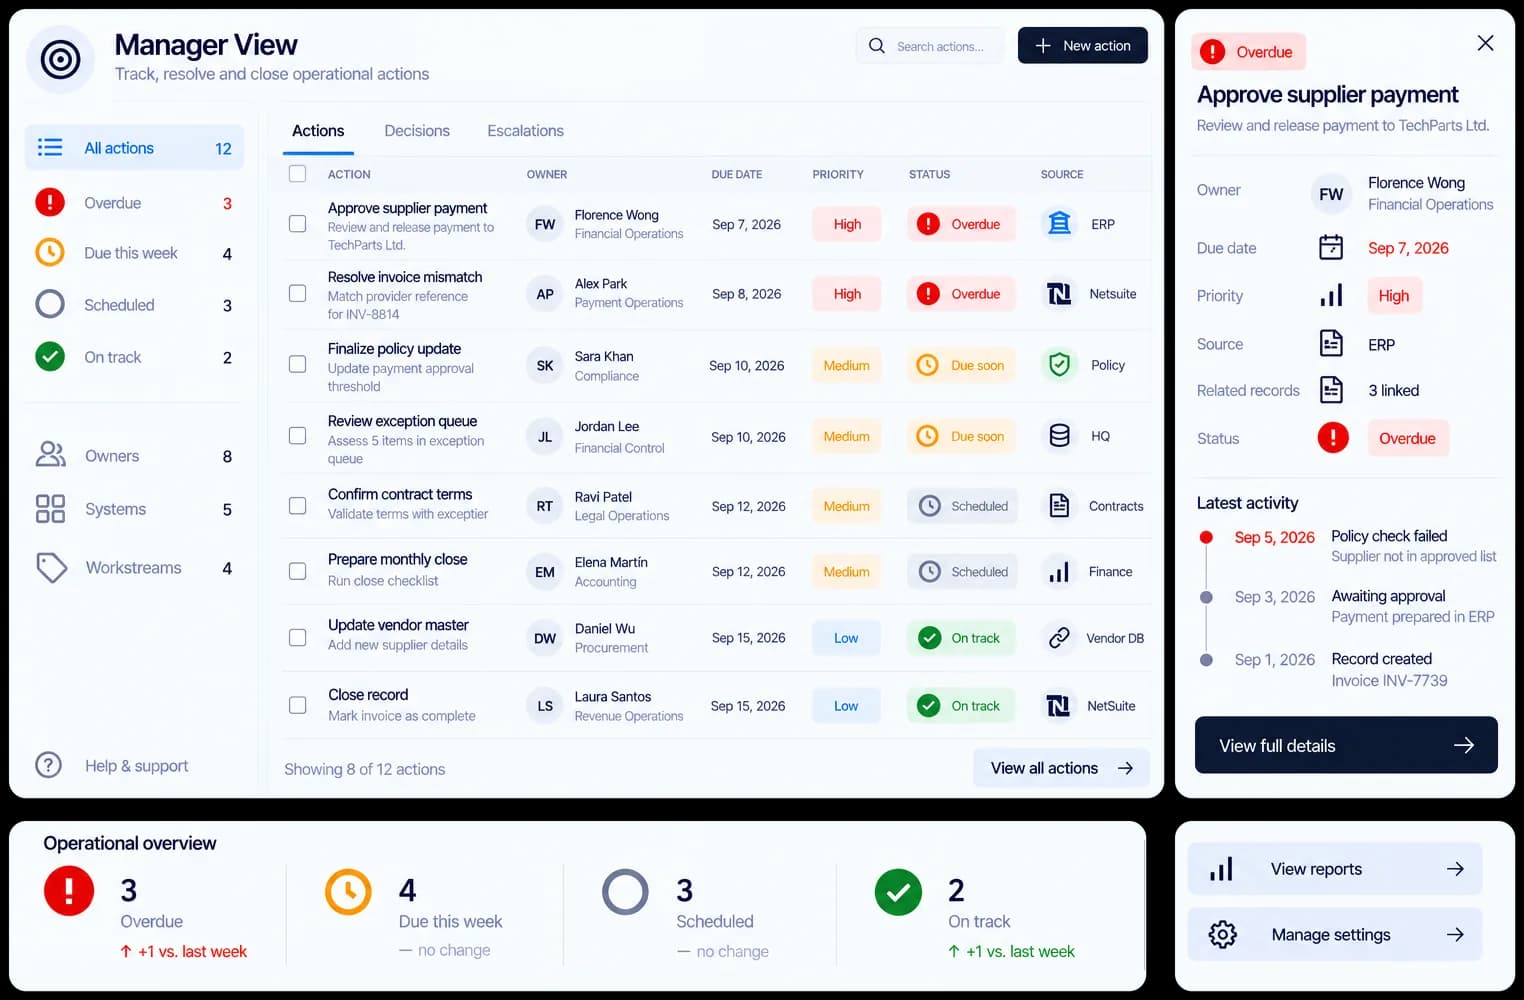Click the ERP bank source icon
Image resolution: width=1524 pixels, height=1000 pixels.
[x=1059, y=224]
